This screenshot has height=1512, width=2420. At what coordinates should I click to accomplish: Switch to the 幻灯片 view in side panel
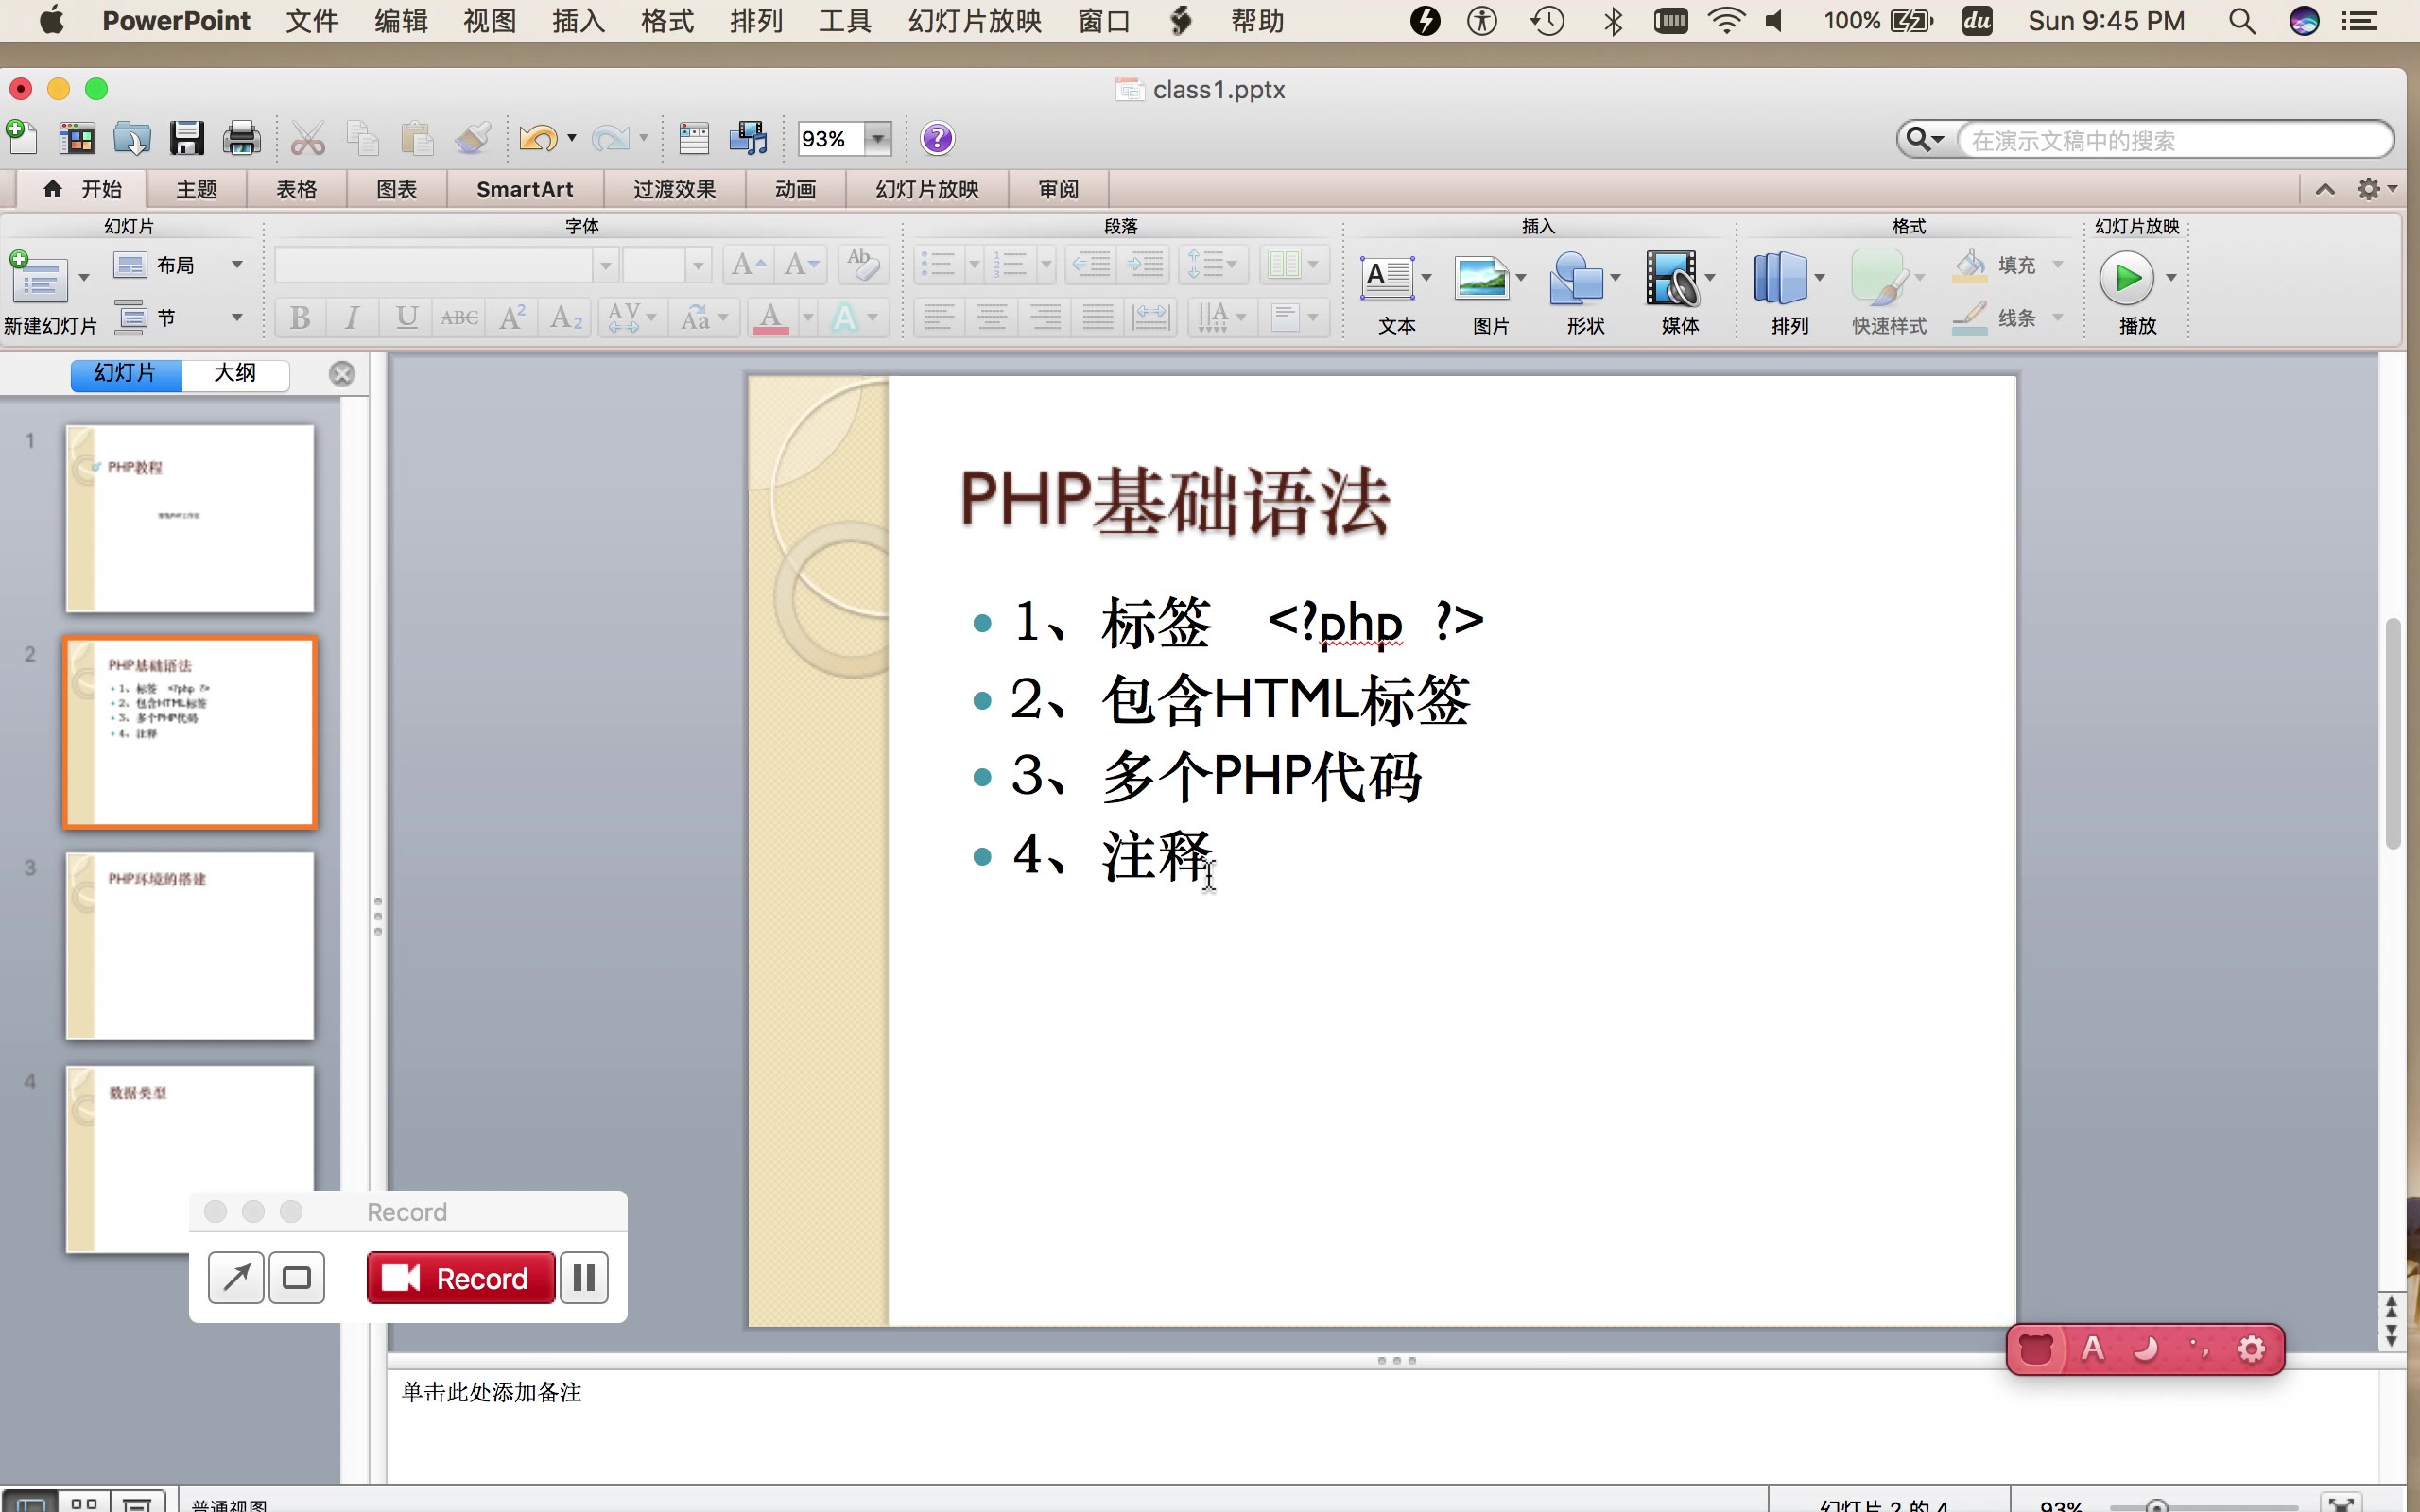[126, 373]
